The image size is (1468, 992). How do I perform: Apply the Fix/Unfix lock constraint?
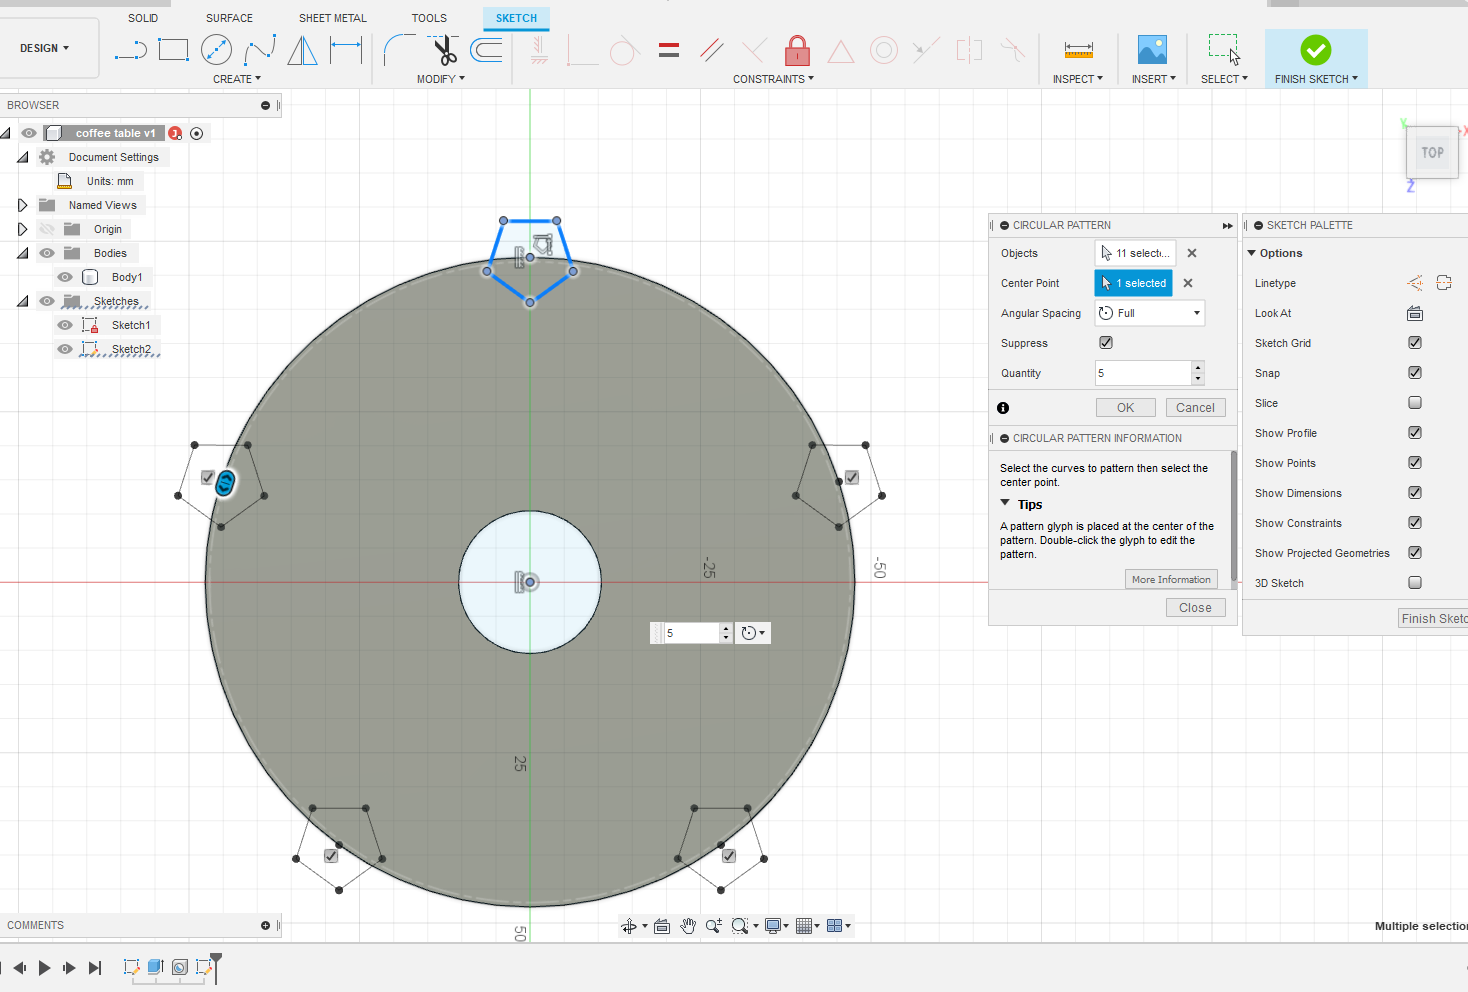(797, 50)
